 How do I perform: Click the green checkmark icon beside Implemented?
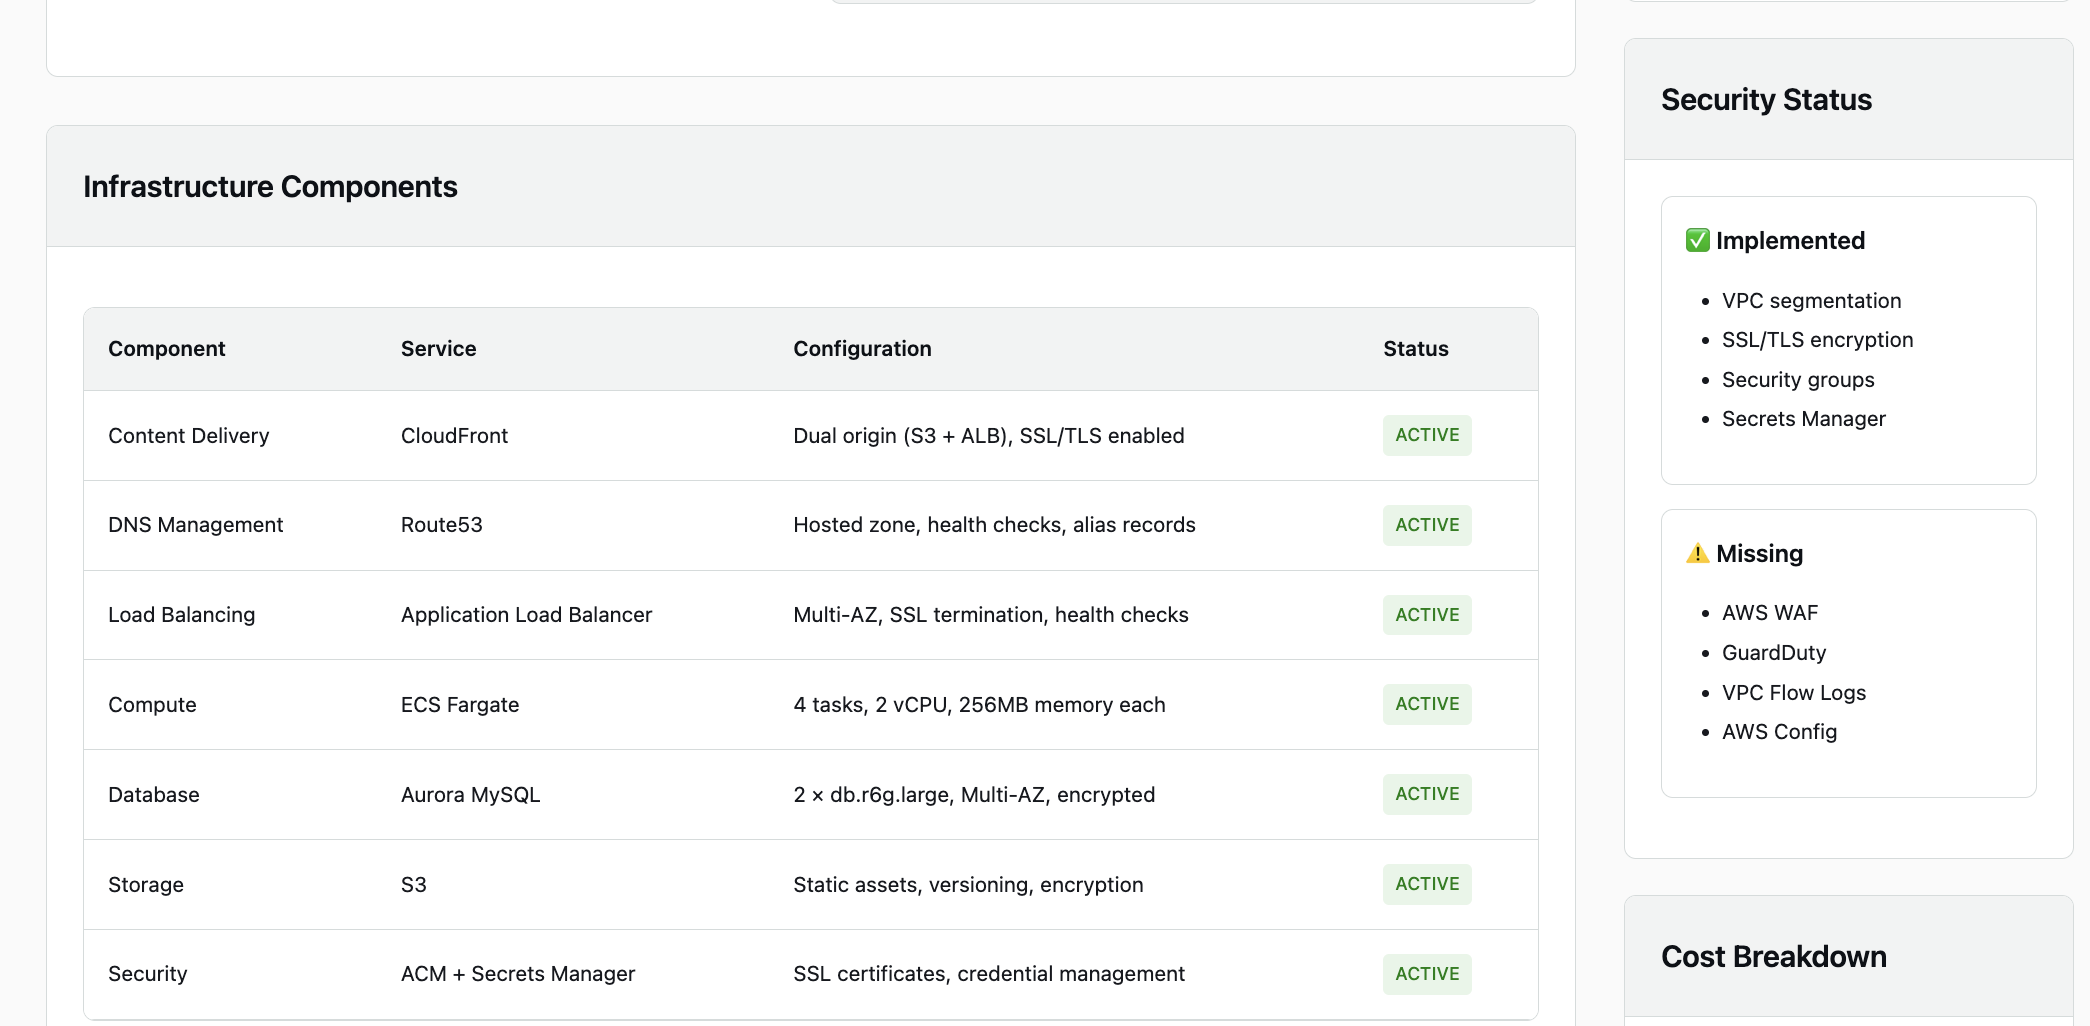click(1697, 241)
